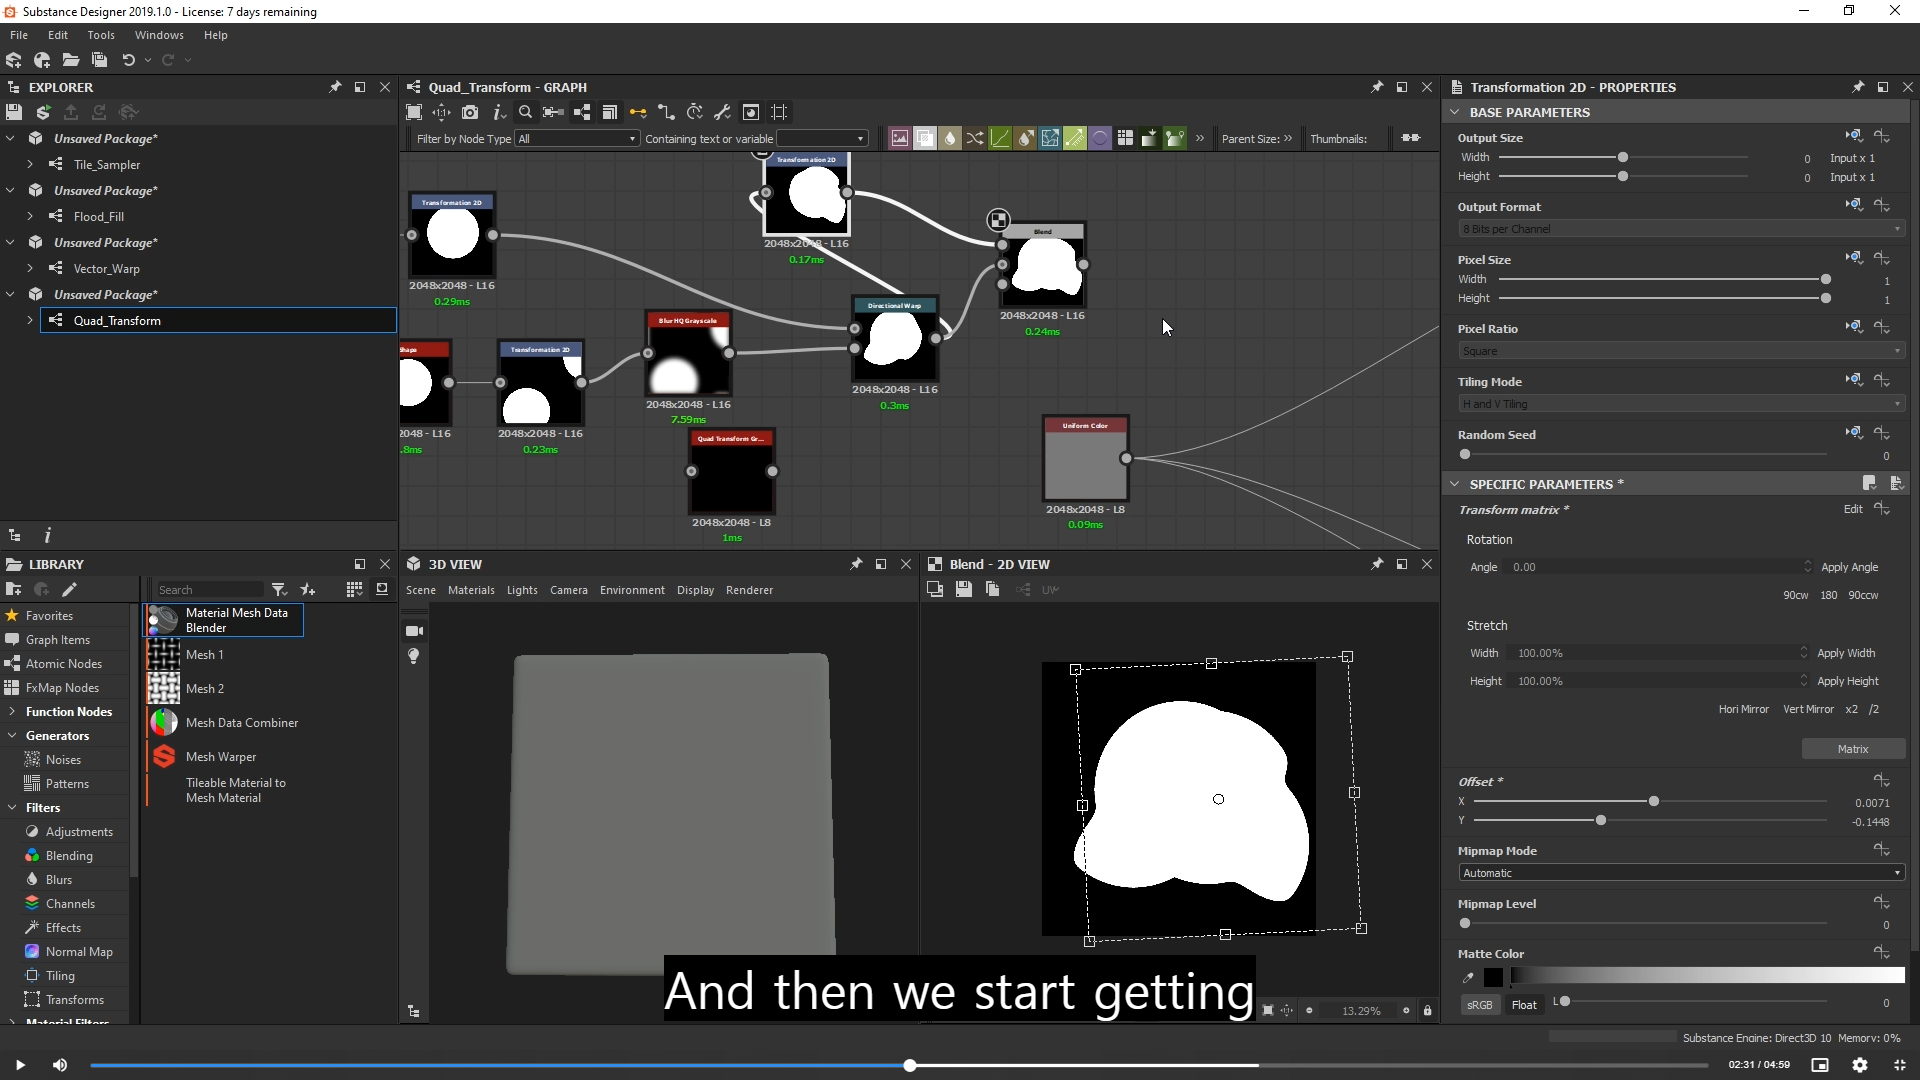1920x1080 pixels.
Task: Open the Windows menu
Action: [159, 35]
